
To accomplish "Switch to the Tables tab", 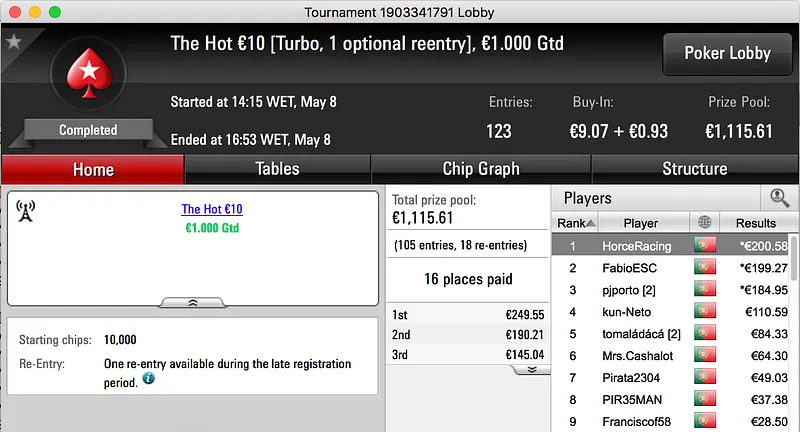I will pyautogui.click(x=277, y=169).
